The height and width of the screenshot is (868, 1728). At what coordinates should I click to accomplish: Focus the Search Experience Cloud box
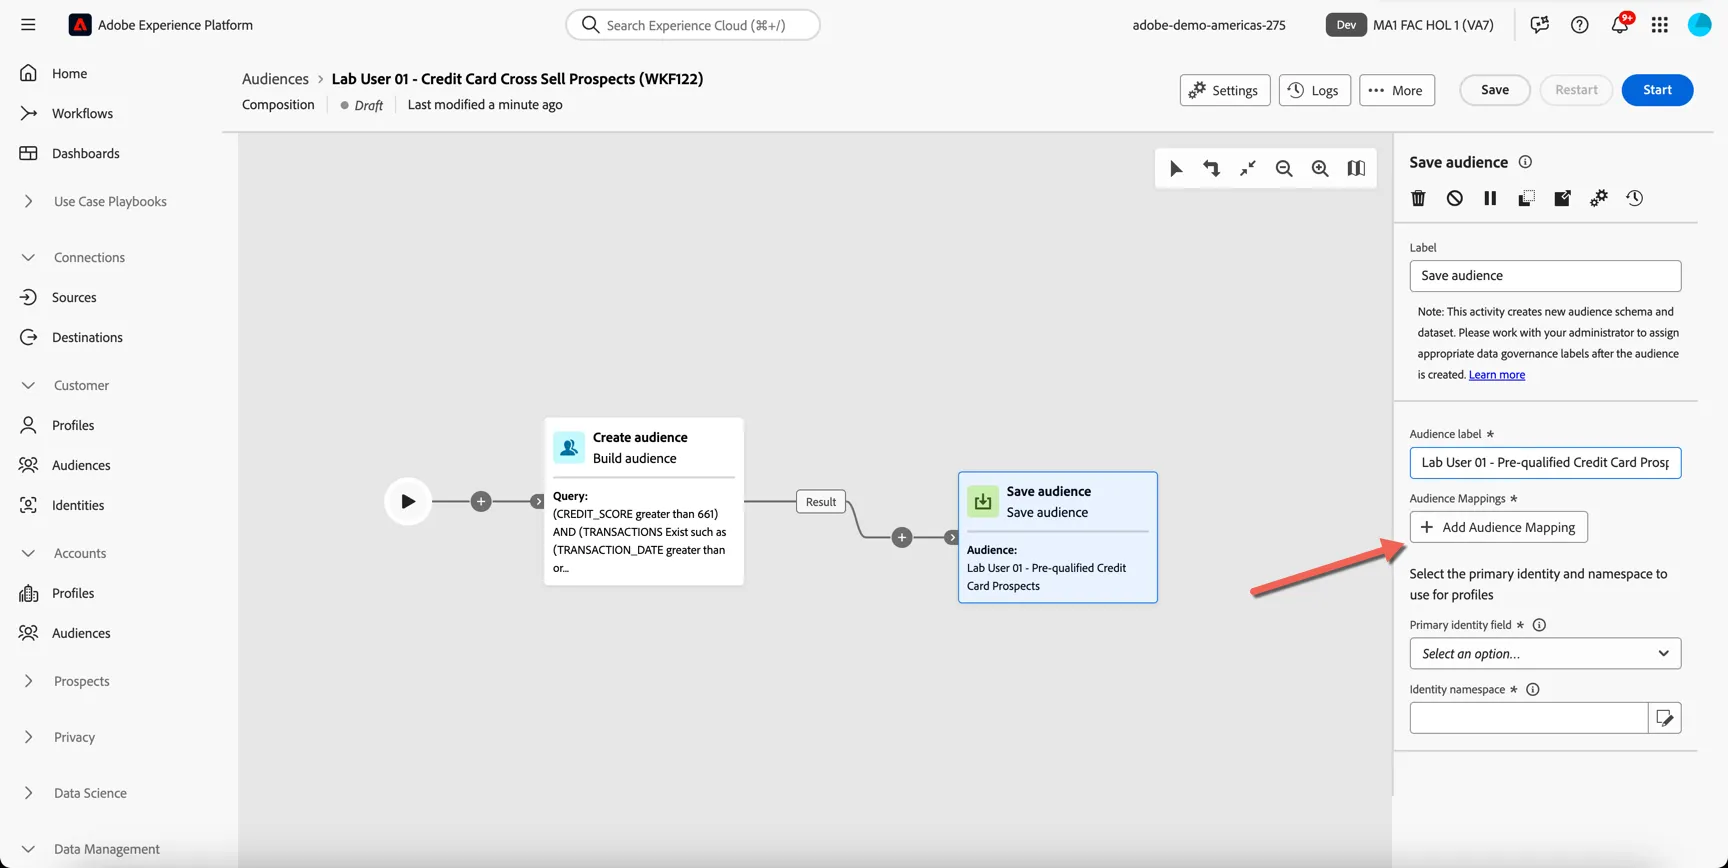[693, 25]
